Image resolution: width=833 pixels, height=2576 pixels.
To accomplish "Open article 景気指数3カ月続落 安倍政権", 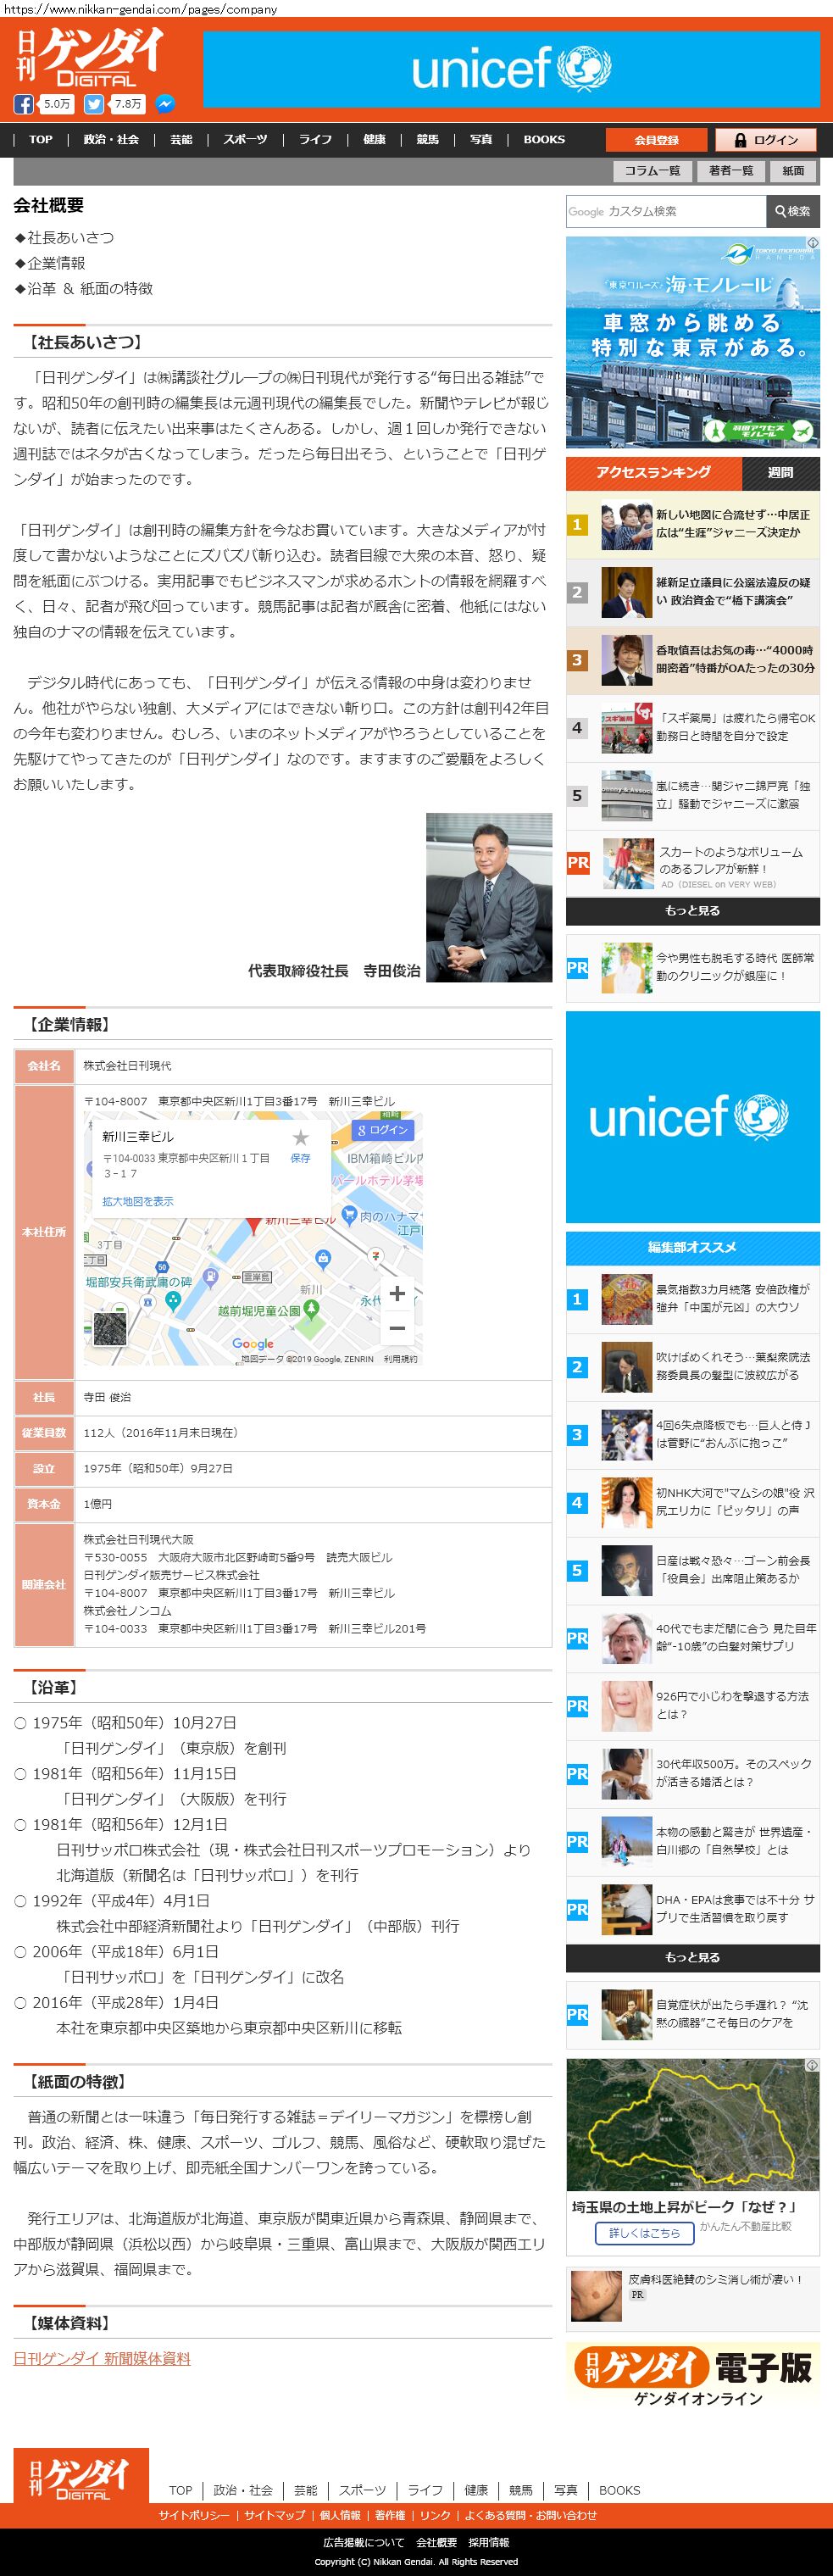I will (x=692, y=1298).
